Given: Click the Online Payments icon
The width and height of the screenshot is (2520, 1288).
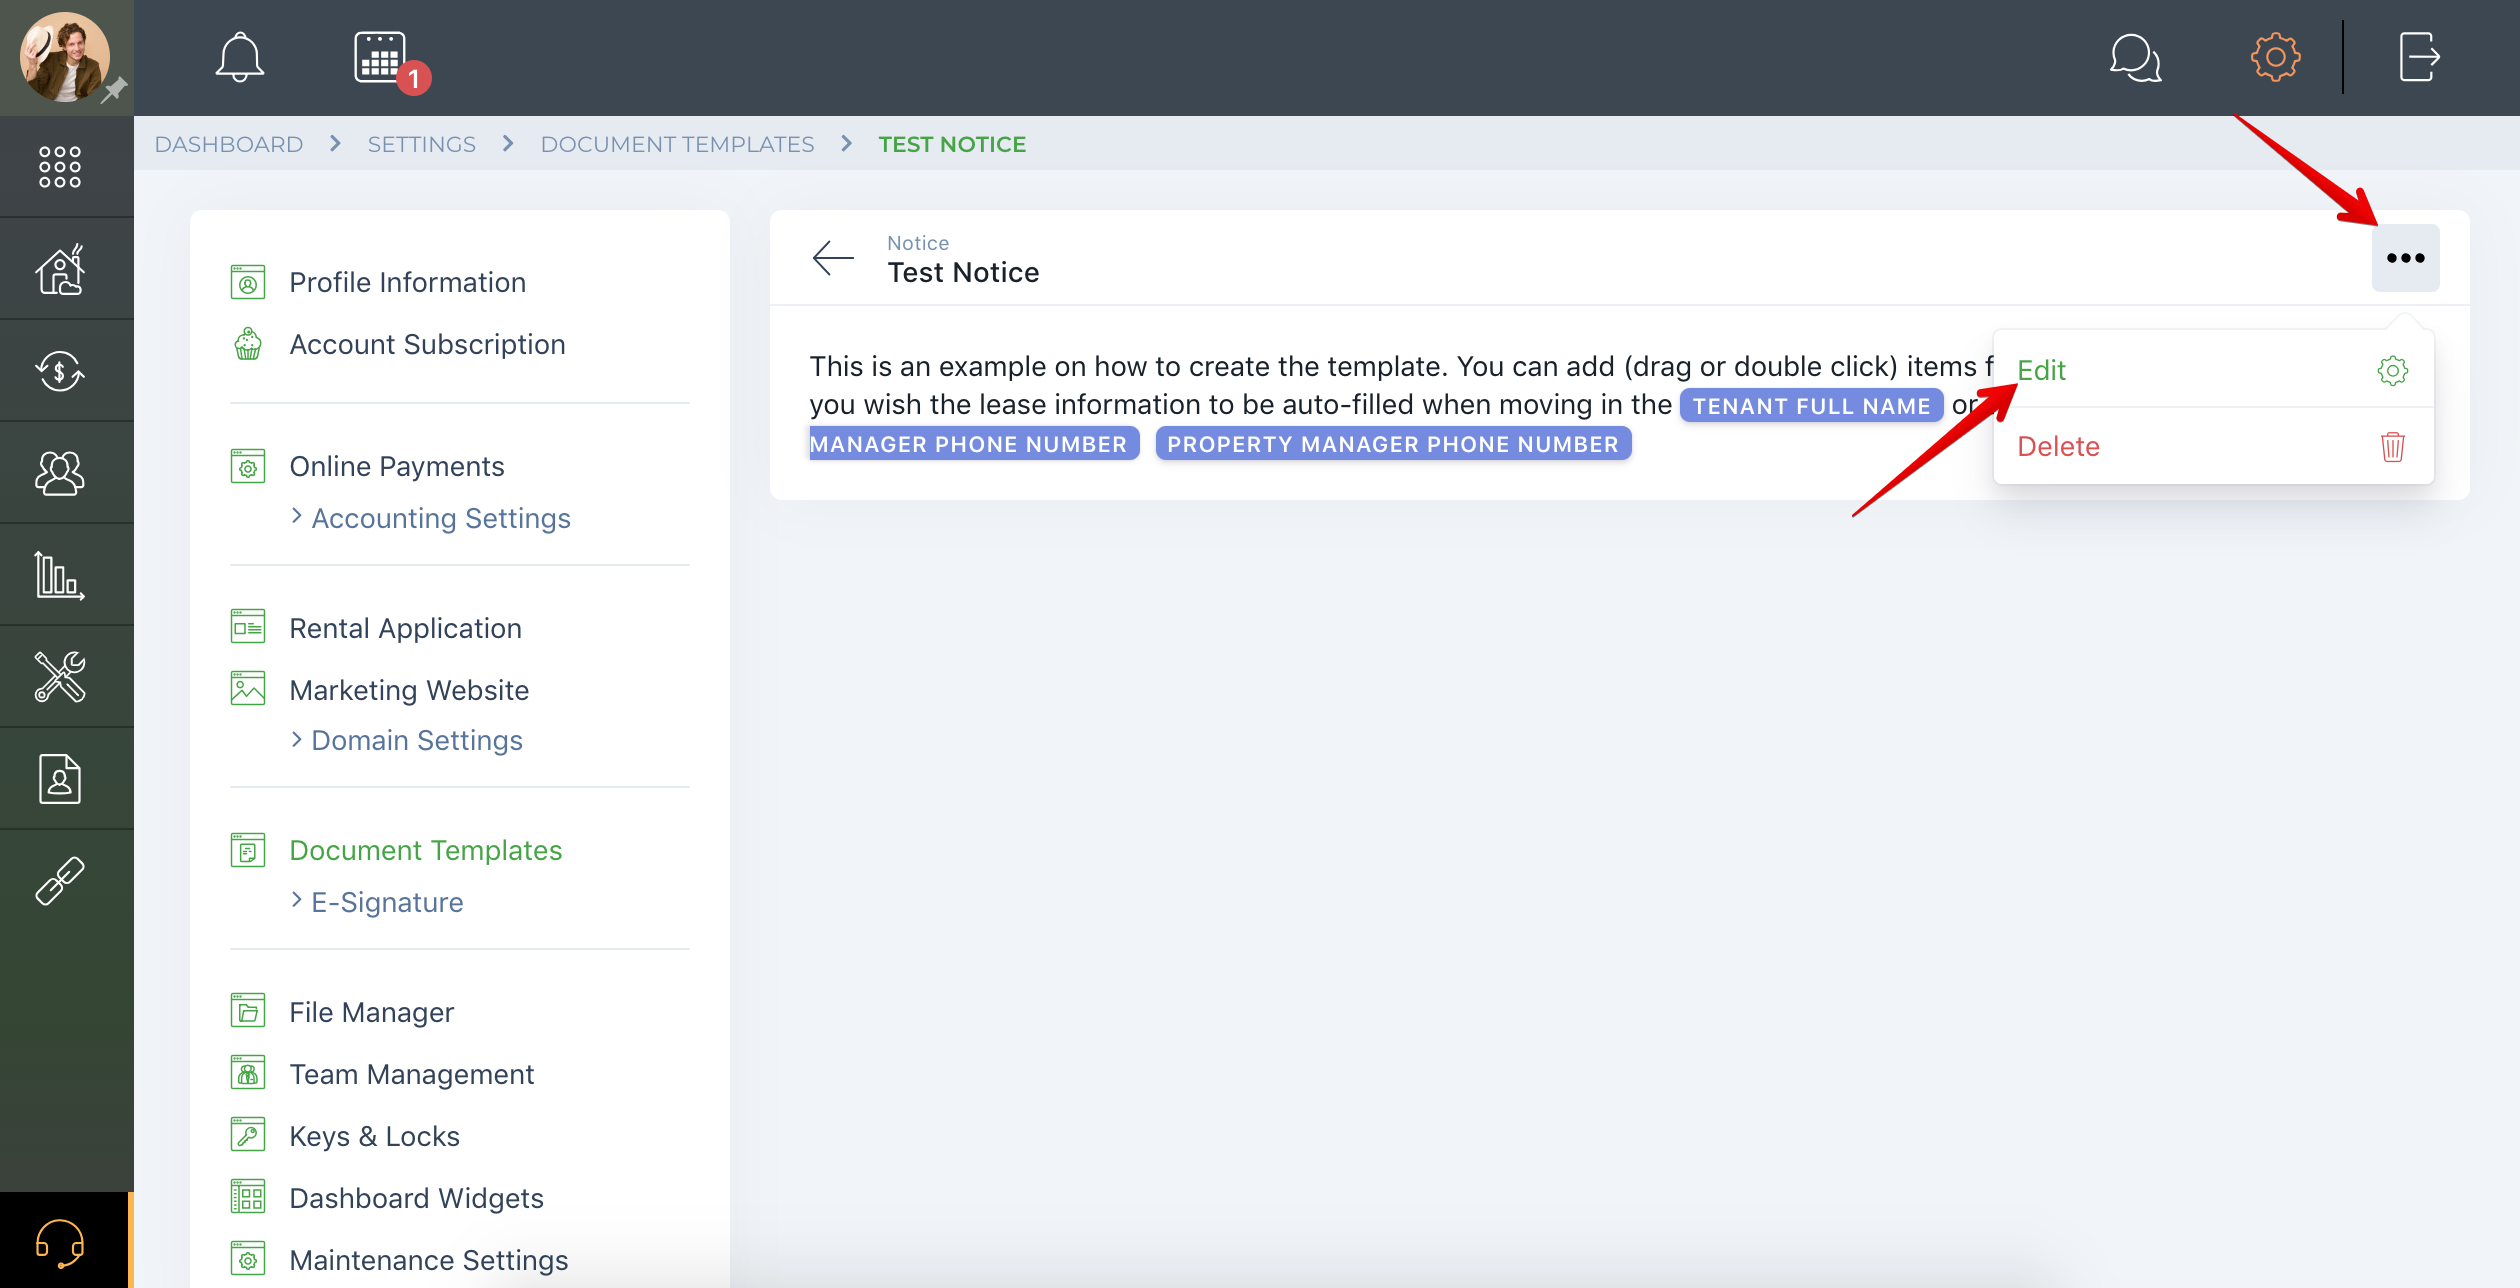Looking at the screenshot, I should (x=248, y=466).
